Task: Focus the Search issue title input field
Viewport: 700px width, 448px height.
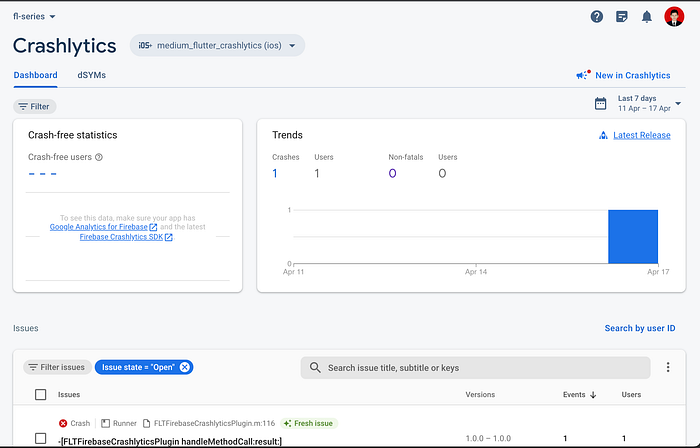Action: pos(475,368)
